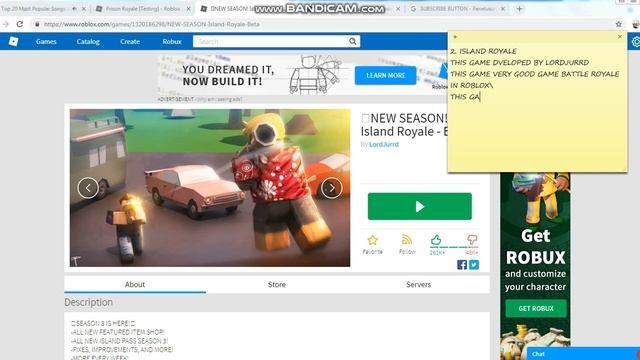Switch to Prison Royale browser tab
640x360 pixels.
coord(143,9)
